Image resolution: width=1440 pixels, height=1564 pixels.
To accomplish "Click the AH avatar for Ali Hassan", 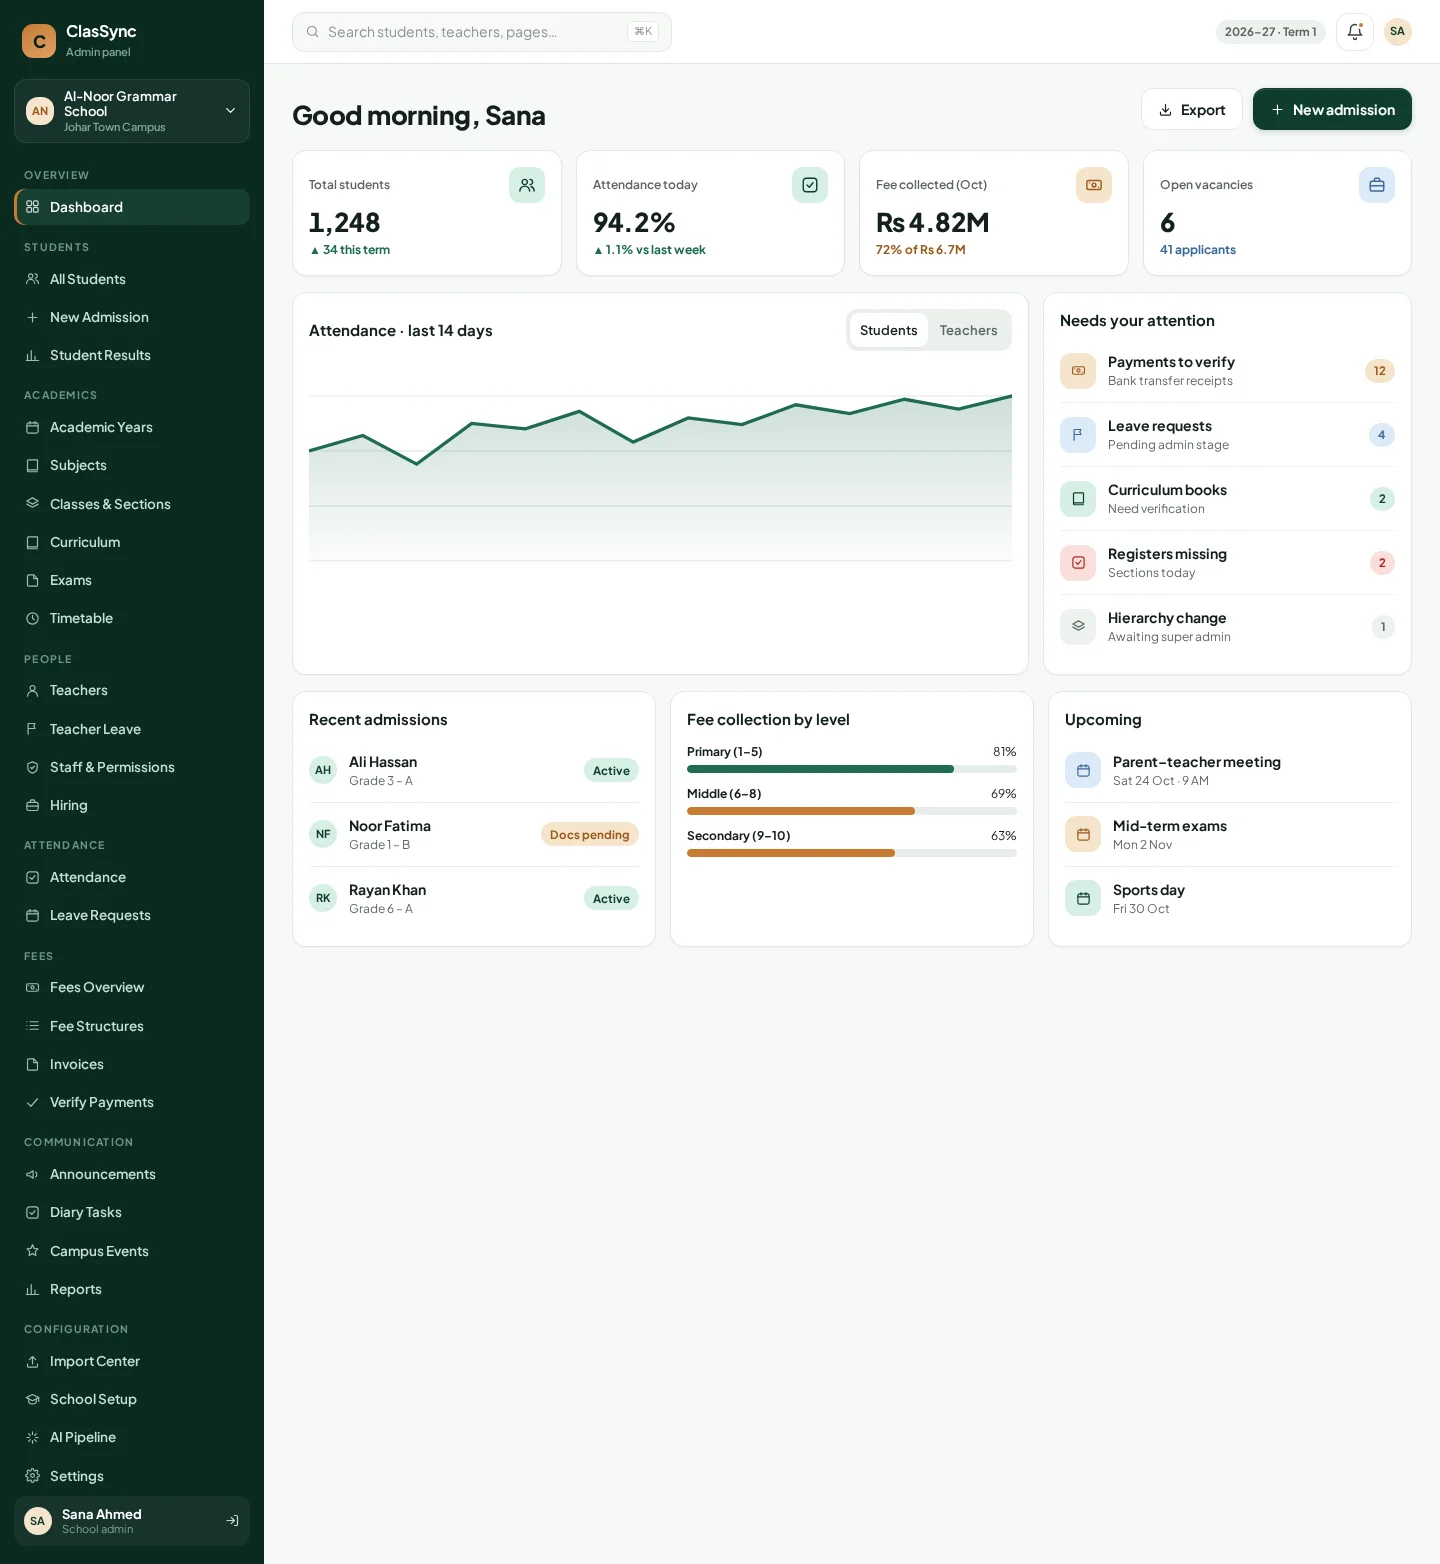I will (x=323, y=771).
